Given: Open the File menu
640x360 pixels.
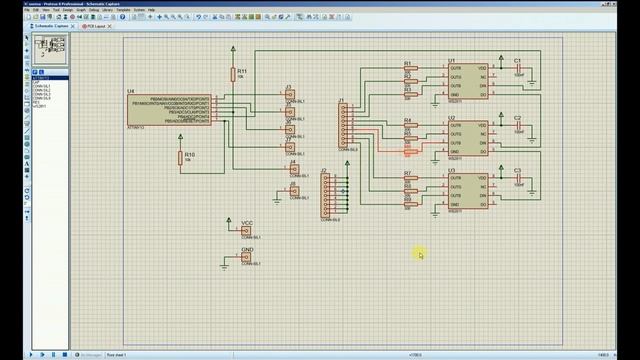Looking at the screenshot, I should pos(27,10).
